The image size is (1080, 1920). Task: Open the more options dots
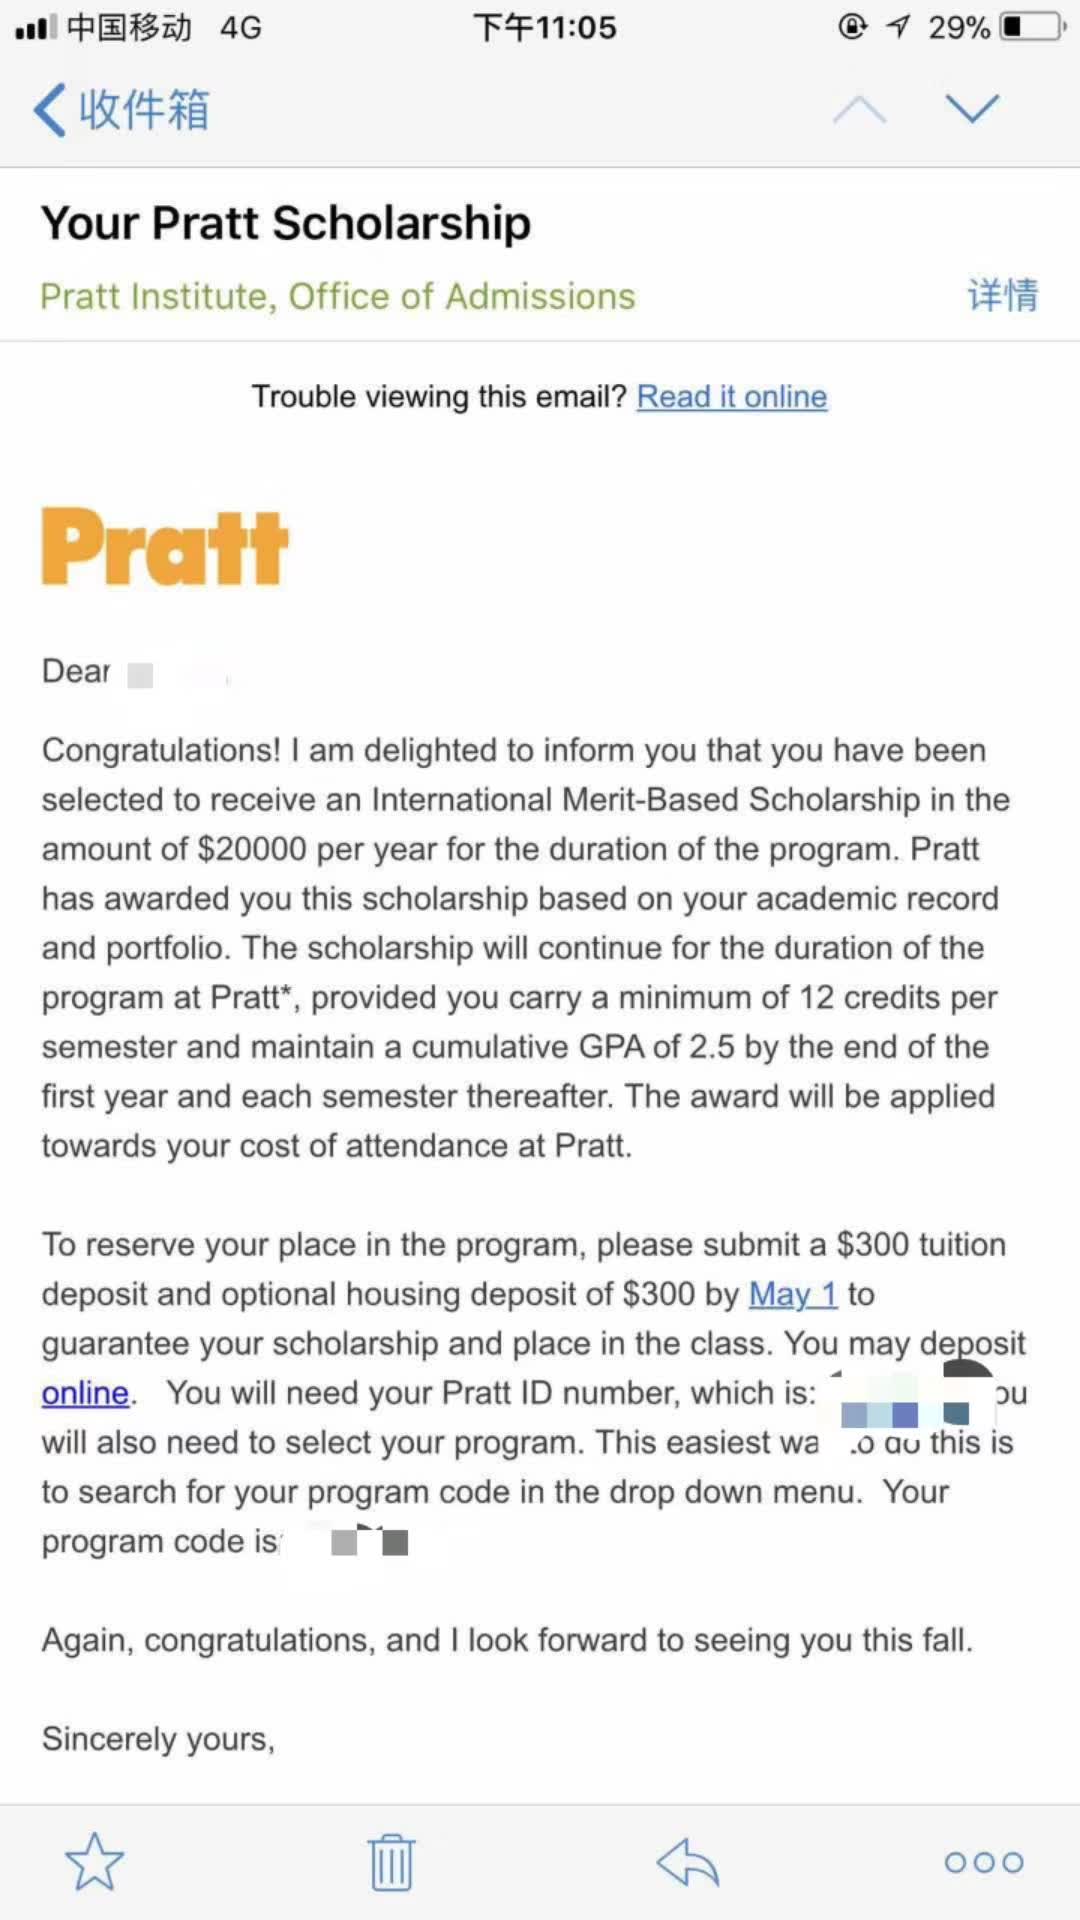pyautogui.click(x=984, y=1862)
